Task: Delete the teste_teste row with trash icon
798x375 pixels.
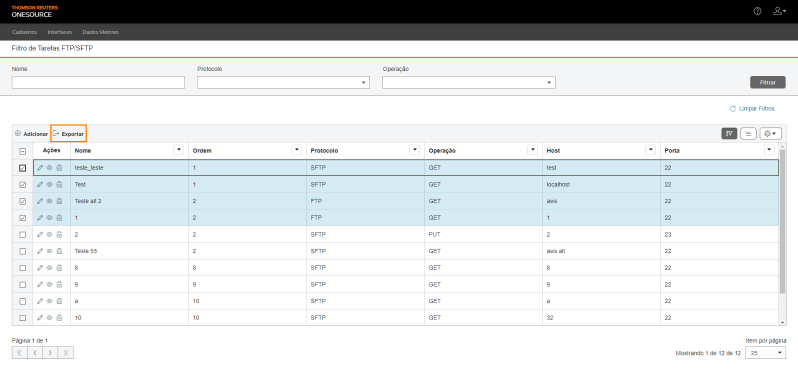Action: click(59, 167)
